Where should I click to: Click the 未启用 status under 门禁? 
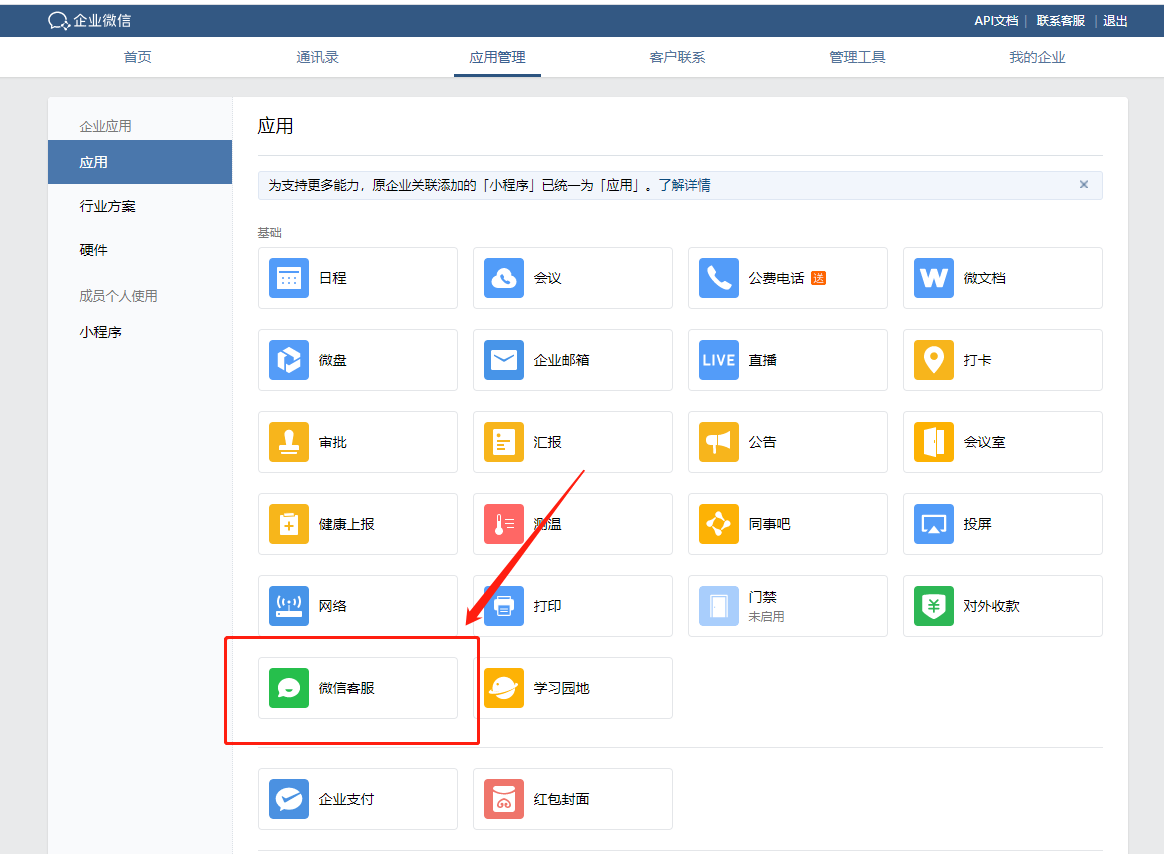[766, 616]
